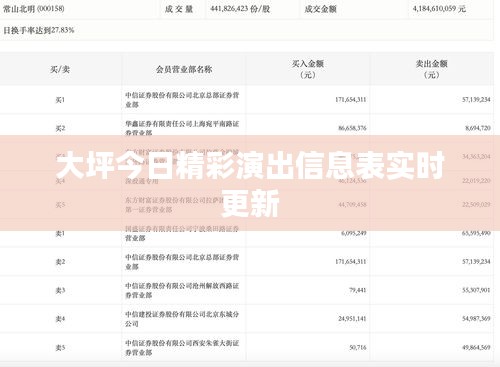Click 171,654,311 in the 卖2 row
This screenshot has width=500, height=367.
click(351, 261)
